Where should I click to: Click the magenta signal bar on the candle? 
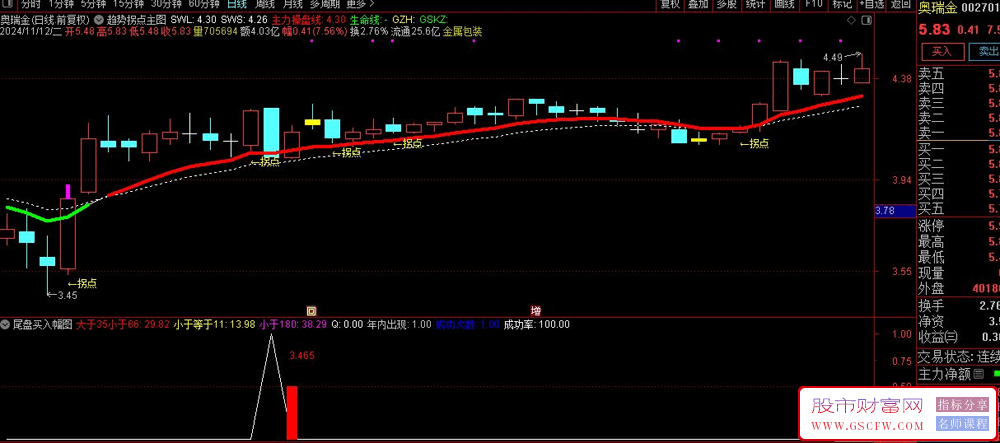pos(68,191)
